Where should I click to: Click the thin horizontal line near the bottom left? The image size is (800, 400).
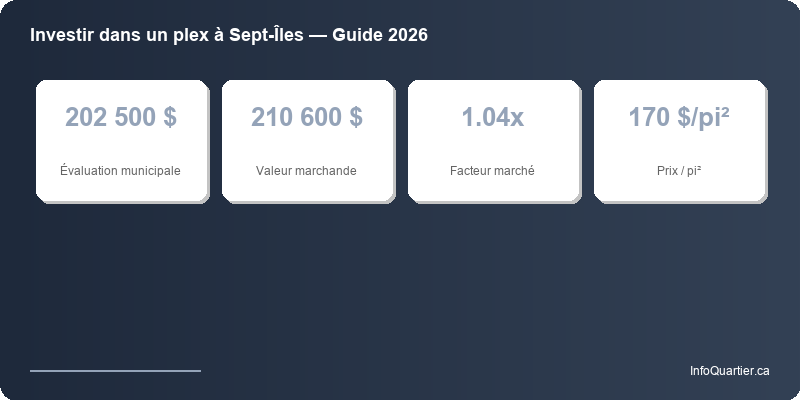(x=115, y=370)
